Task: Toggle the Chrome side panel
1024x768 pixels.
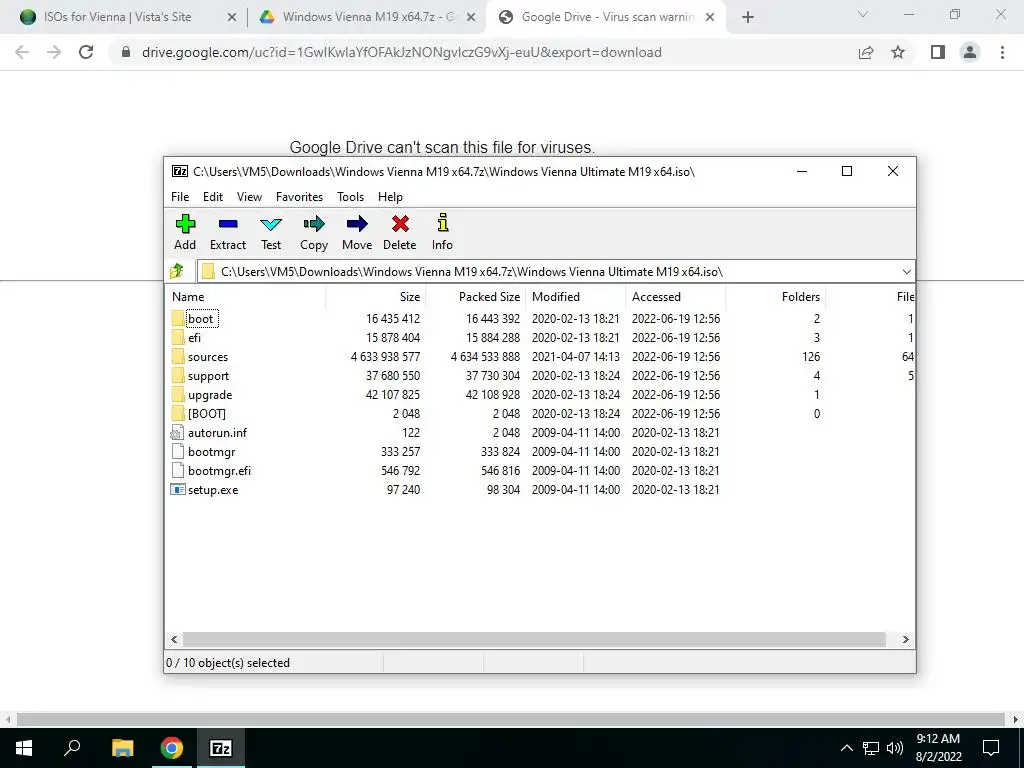Action: click(938, 52)
